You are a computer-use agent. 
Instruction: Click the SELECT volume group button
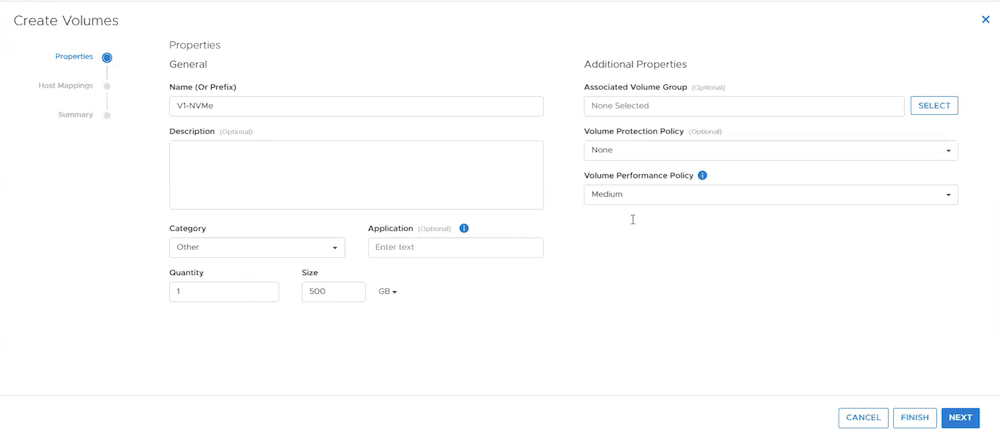click(934, 106)
